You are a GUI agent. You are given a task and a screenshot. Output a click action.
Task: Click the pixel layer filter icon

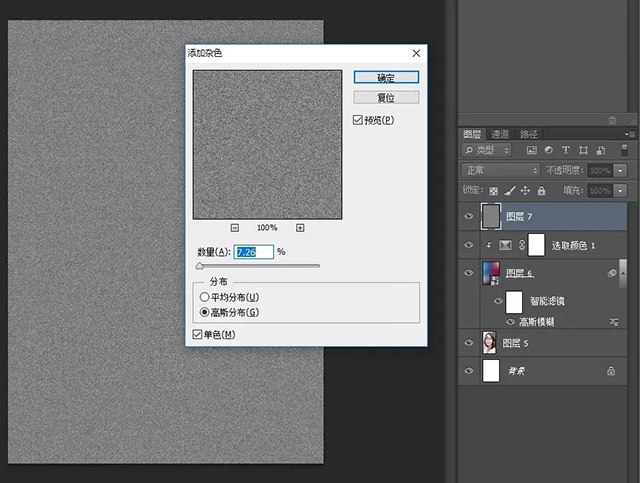tap(531, 150)
